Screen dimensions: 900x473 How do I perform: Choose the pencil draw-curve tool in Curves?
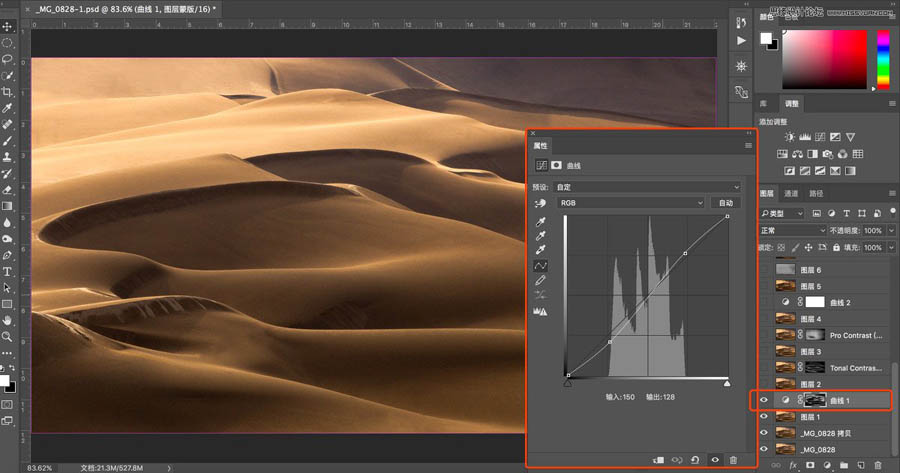tap(541, 281)
